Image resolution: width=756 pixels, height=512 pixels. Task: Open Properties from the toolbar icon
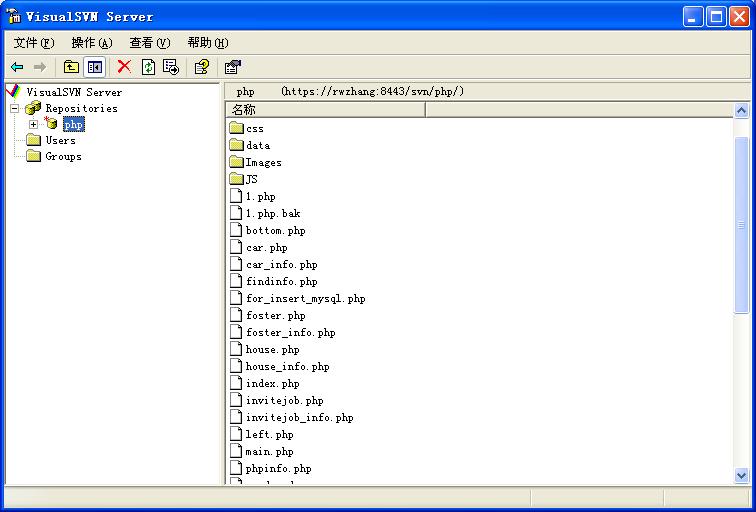pos(233,67)
